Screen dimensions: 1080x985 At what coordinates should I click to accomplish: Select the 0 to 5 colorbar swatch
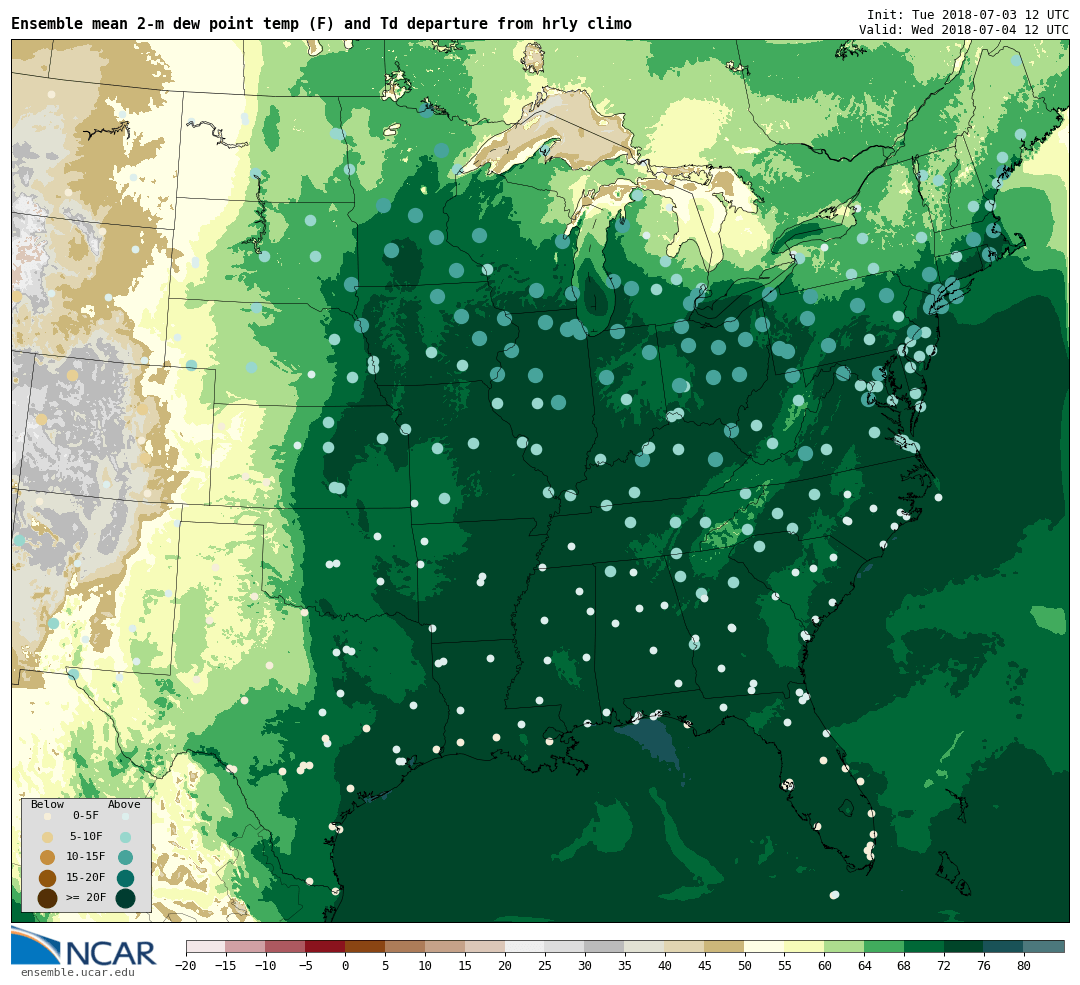[x=365, y=946]
